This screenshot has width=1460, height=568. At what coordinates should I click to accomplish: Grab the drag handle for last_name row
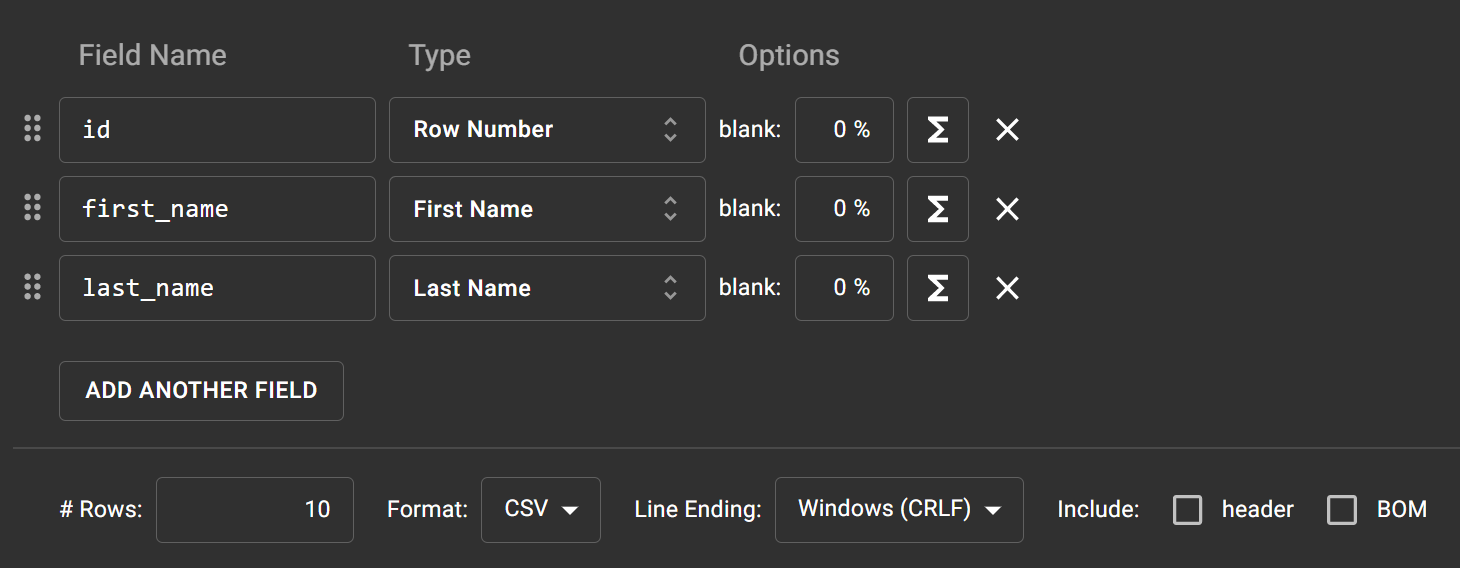(x=32, y=287)
